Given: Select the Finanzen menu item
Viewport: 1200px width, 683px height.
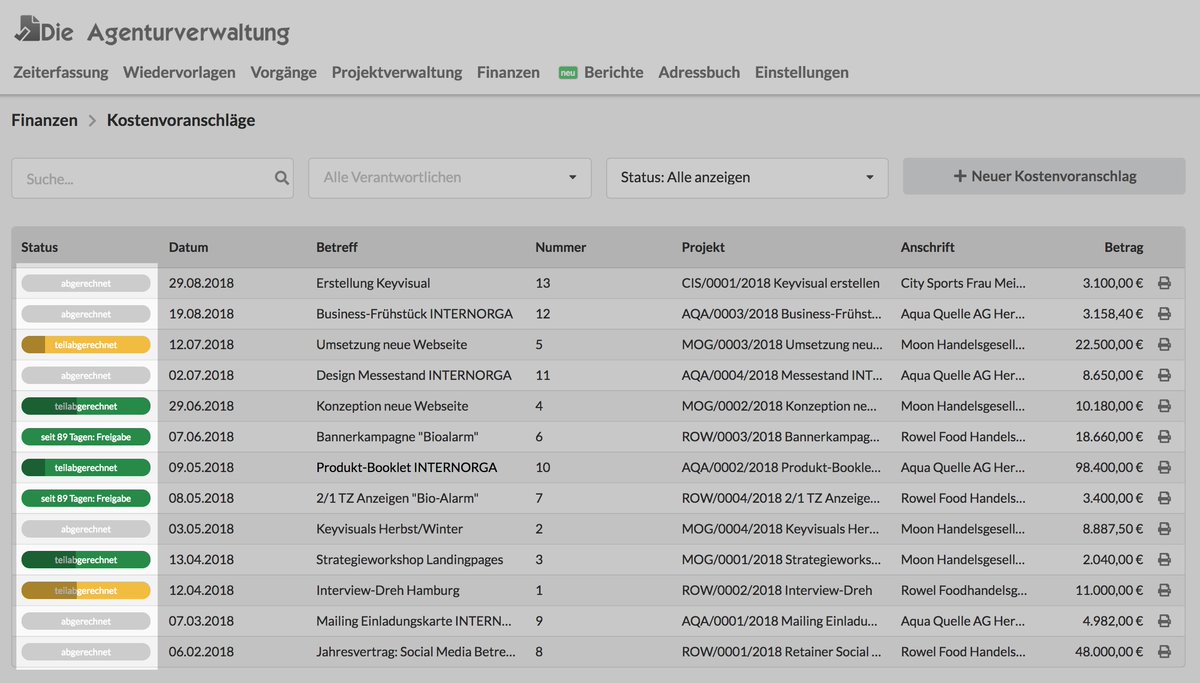Looking at the screenshot, I should pos(508,72).
